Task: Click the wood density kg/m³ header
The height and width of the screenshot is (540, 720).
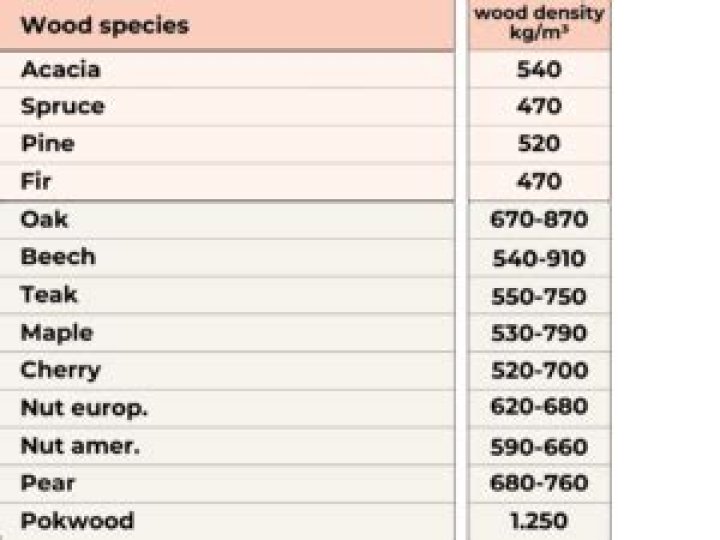Action: (539, 23)
